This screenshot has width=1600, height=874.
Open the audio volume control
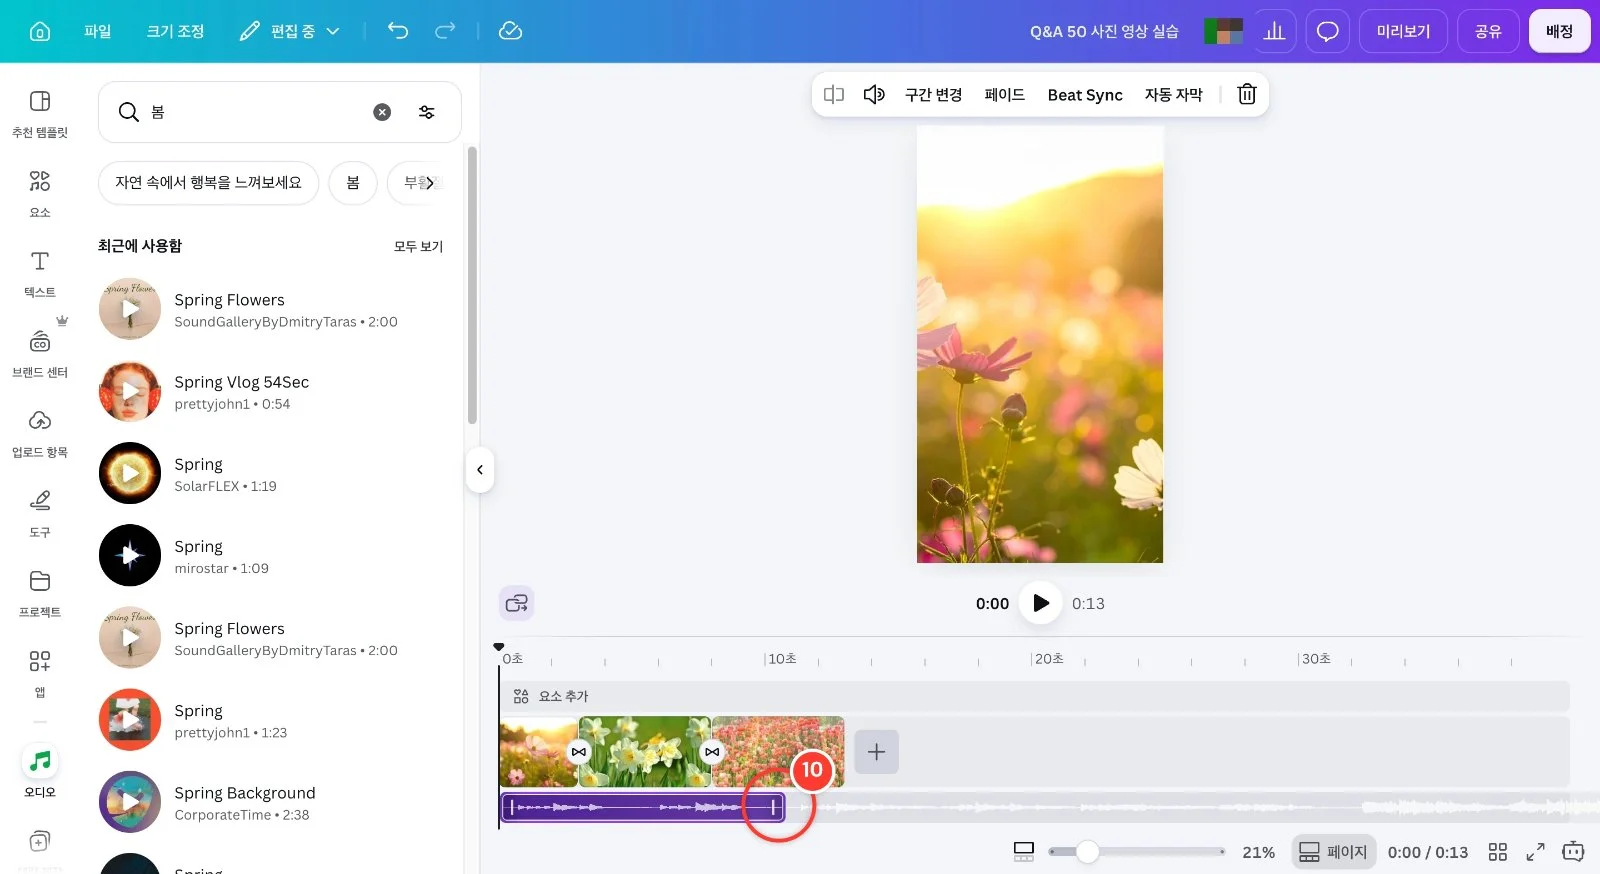874,94
